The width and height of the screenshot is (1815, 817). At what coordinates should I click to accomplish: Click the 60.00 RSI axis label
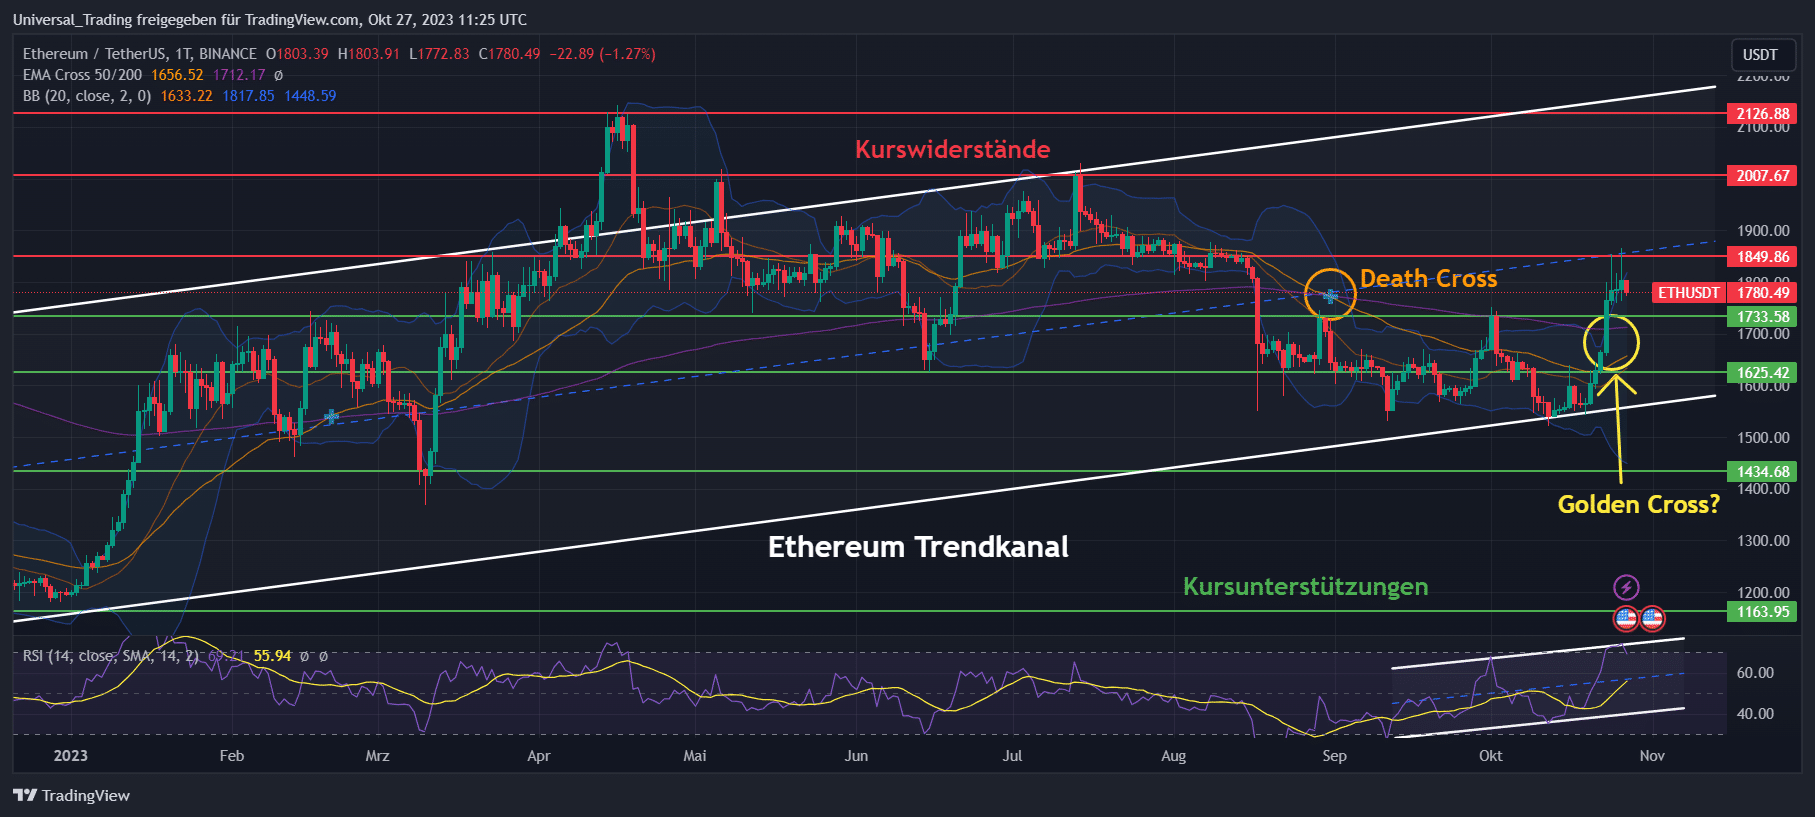tap(1755, 673)
